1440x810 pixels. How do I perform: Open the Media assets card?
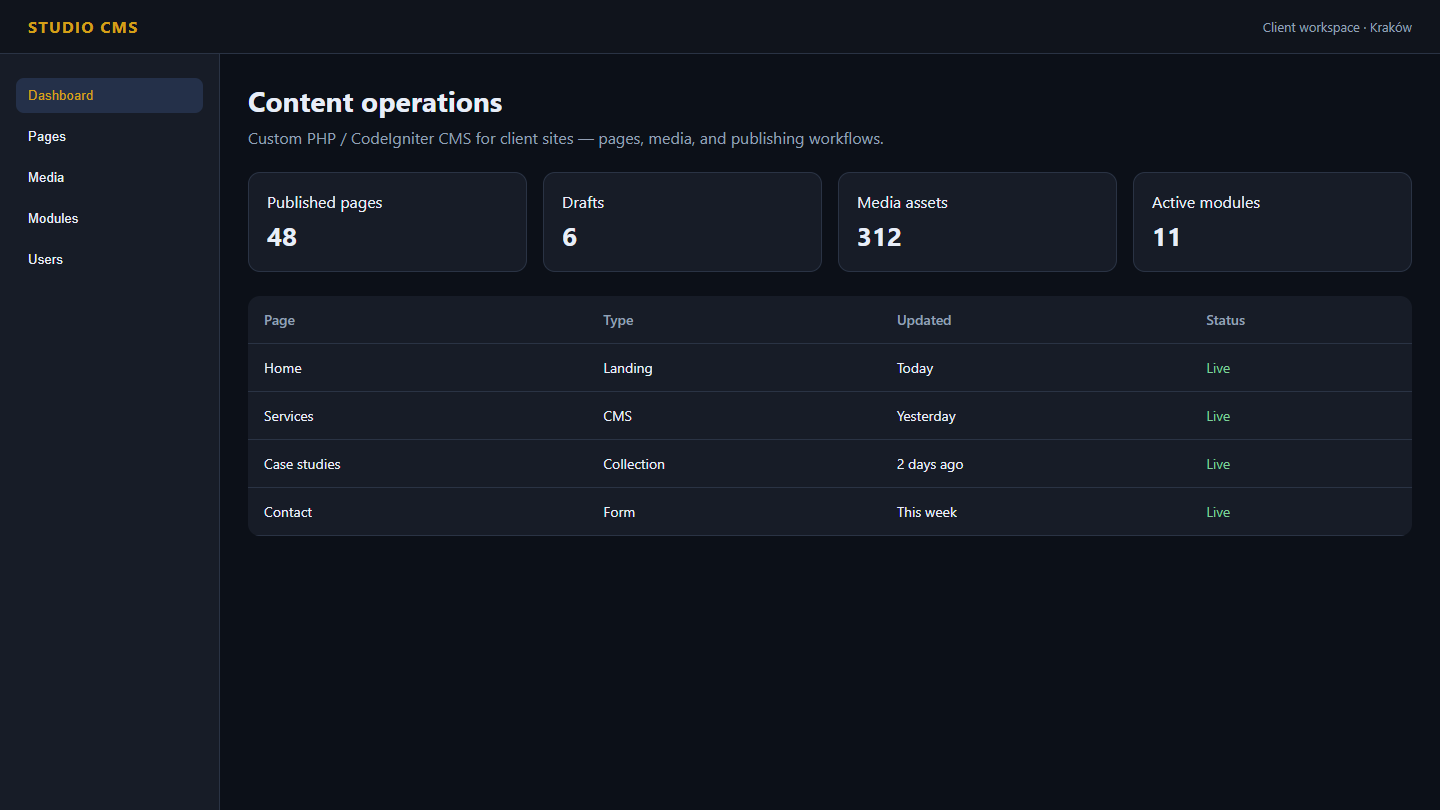pyautogui.click(x=977, y=222)
